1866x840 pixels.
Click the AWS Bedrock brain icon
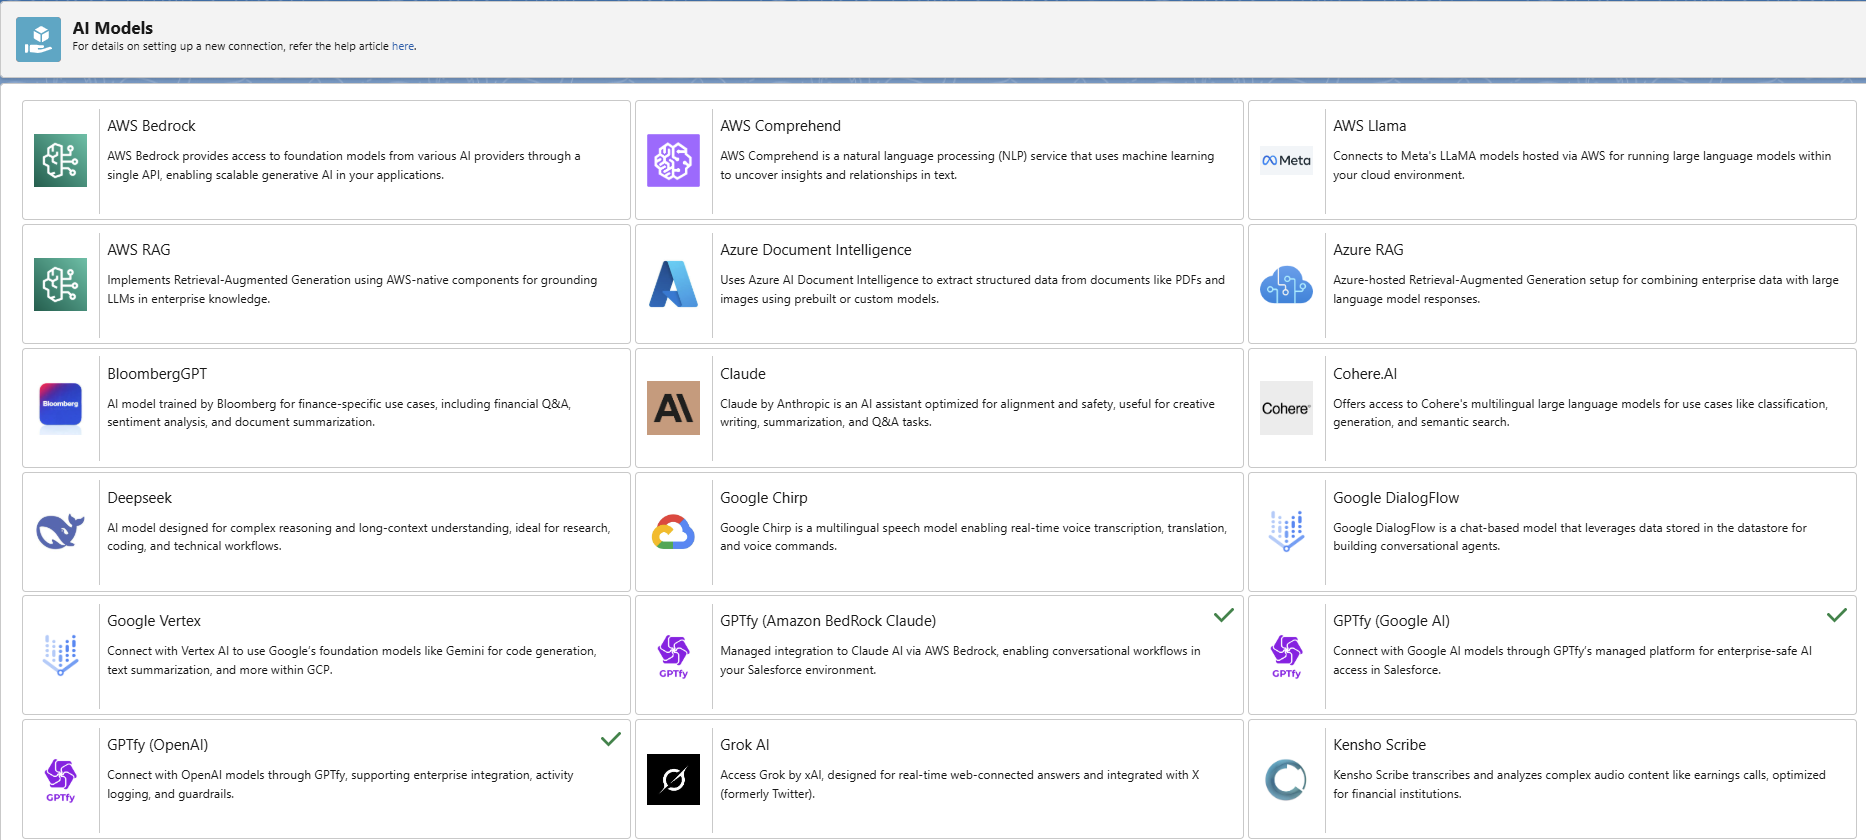[x=60, y=160]
